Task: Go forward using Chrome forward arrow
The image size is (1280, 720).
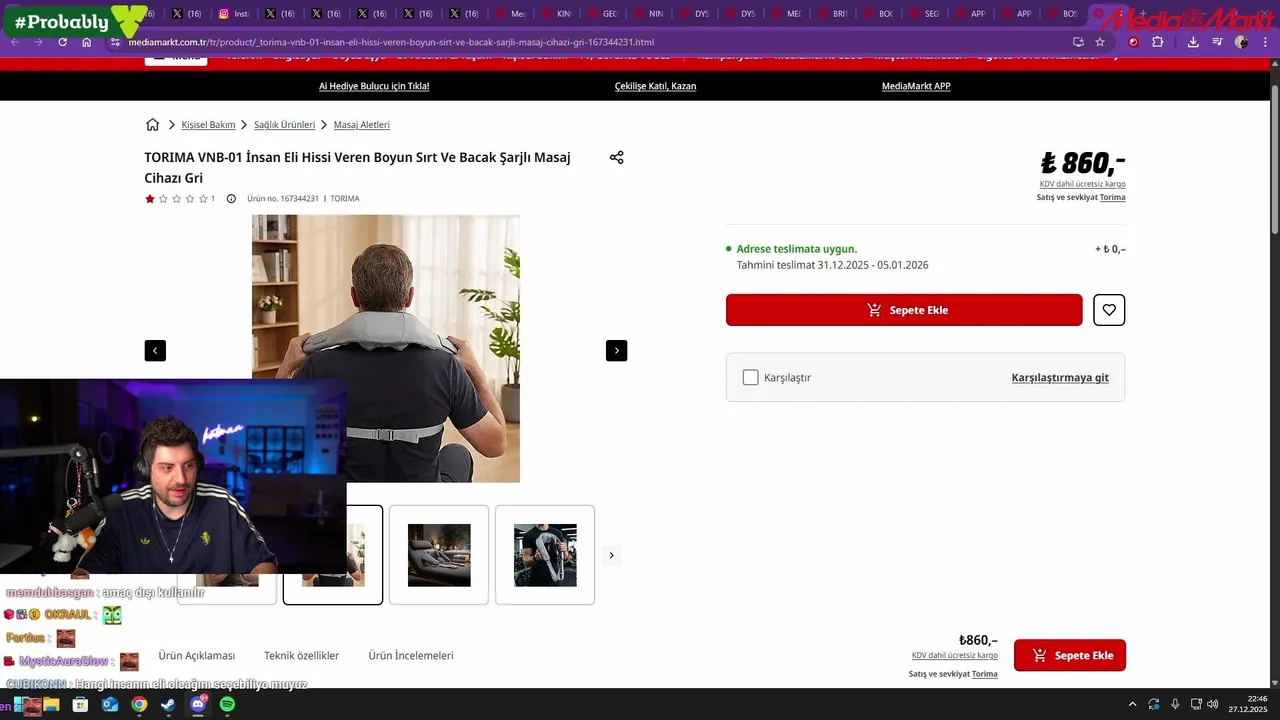Action: pos(38,42)
